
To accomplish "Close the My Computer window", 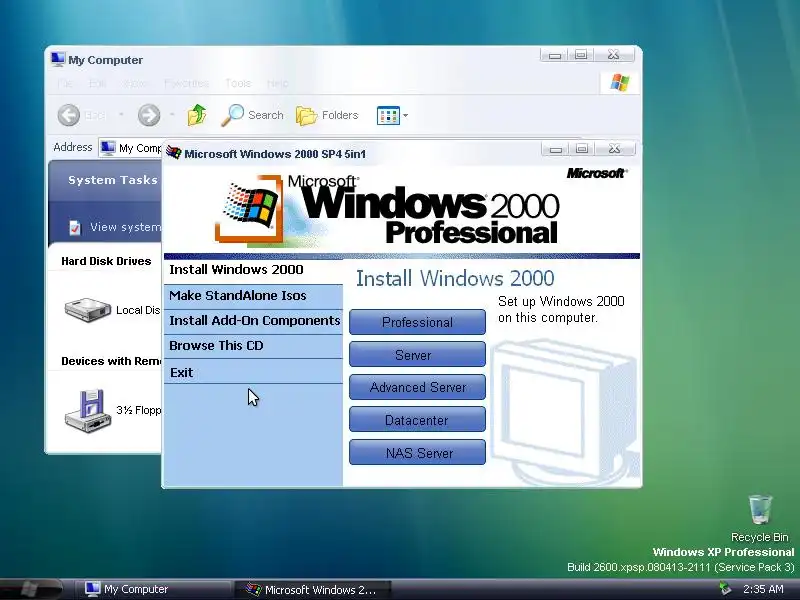I will (614, 55).
